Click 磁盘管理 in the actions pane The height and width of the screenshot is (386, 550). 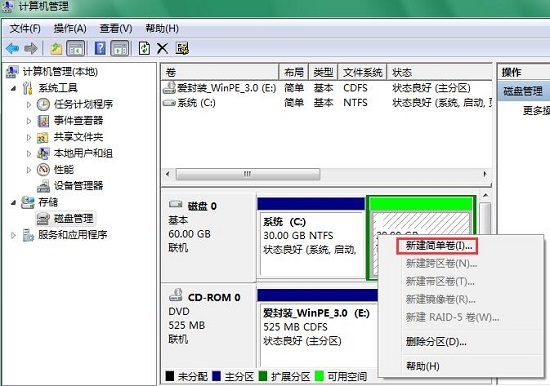[x=523, y=92]
